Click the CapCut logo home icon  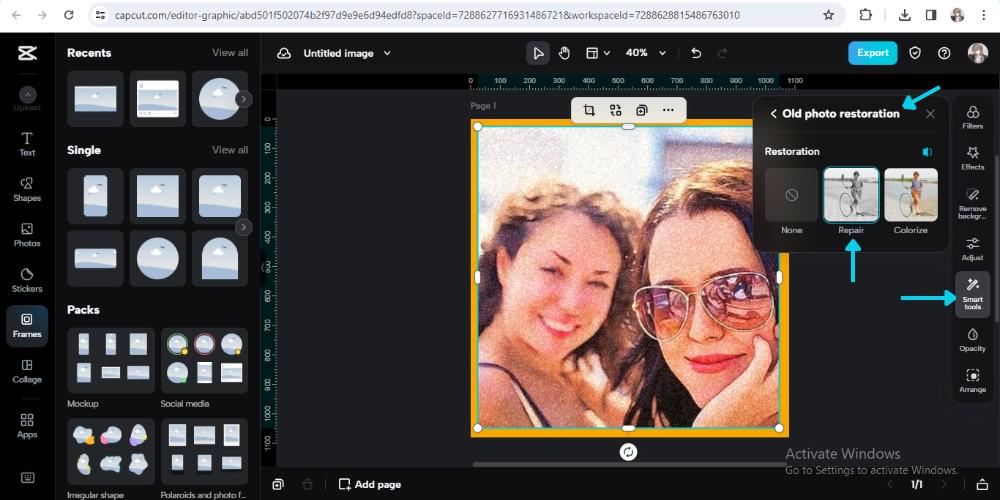click(x=27, y=54)
